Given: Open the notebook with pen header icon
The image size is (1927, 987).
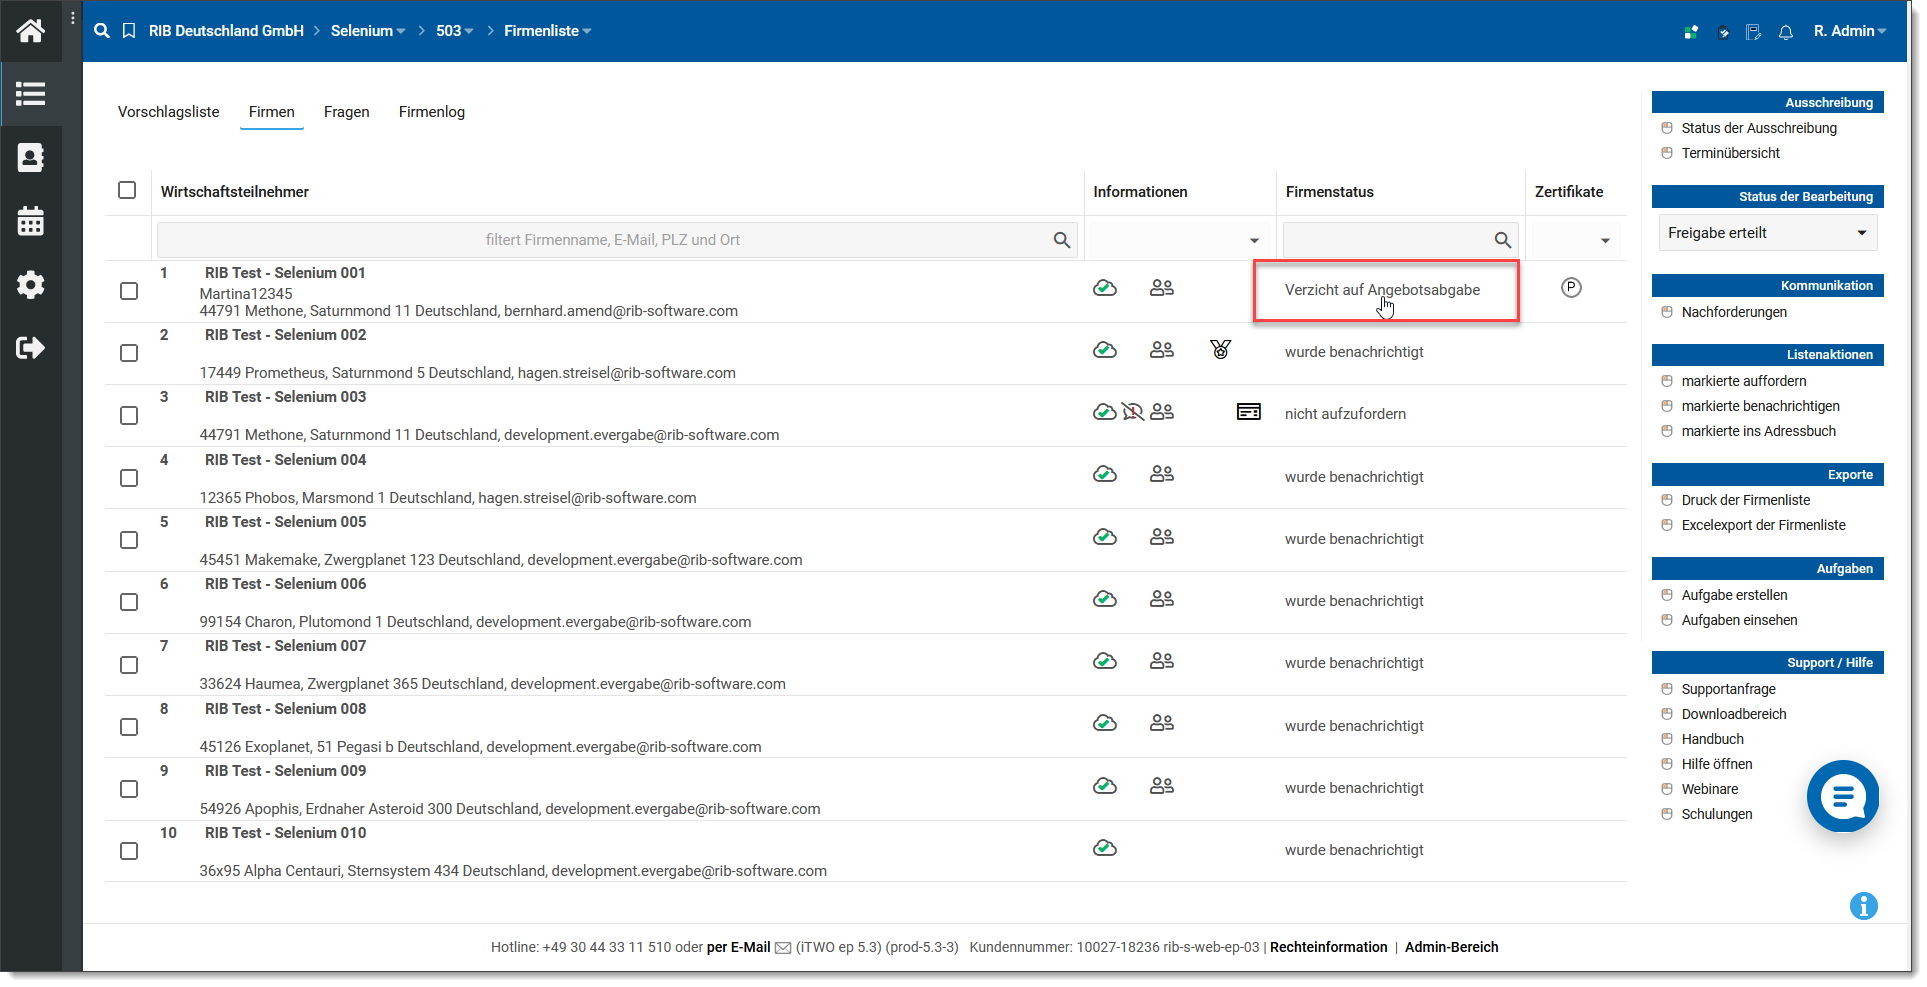Looking at the screenshot, I should coord(1754,32).
